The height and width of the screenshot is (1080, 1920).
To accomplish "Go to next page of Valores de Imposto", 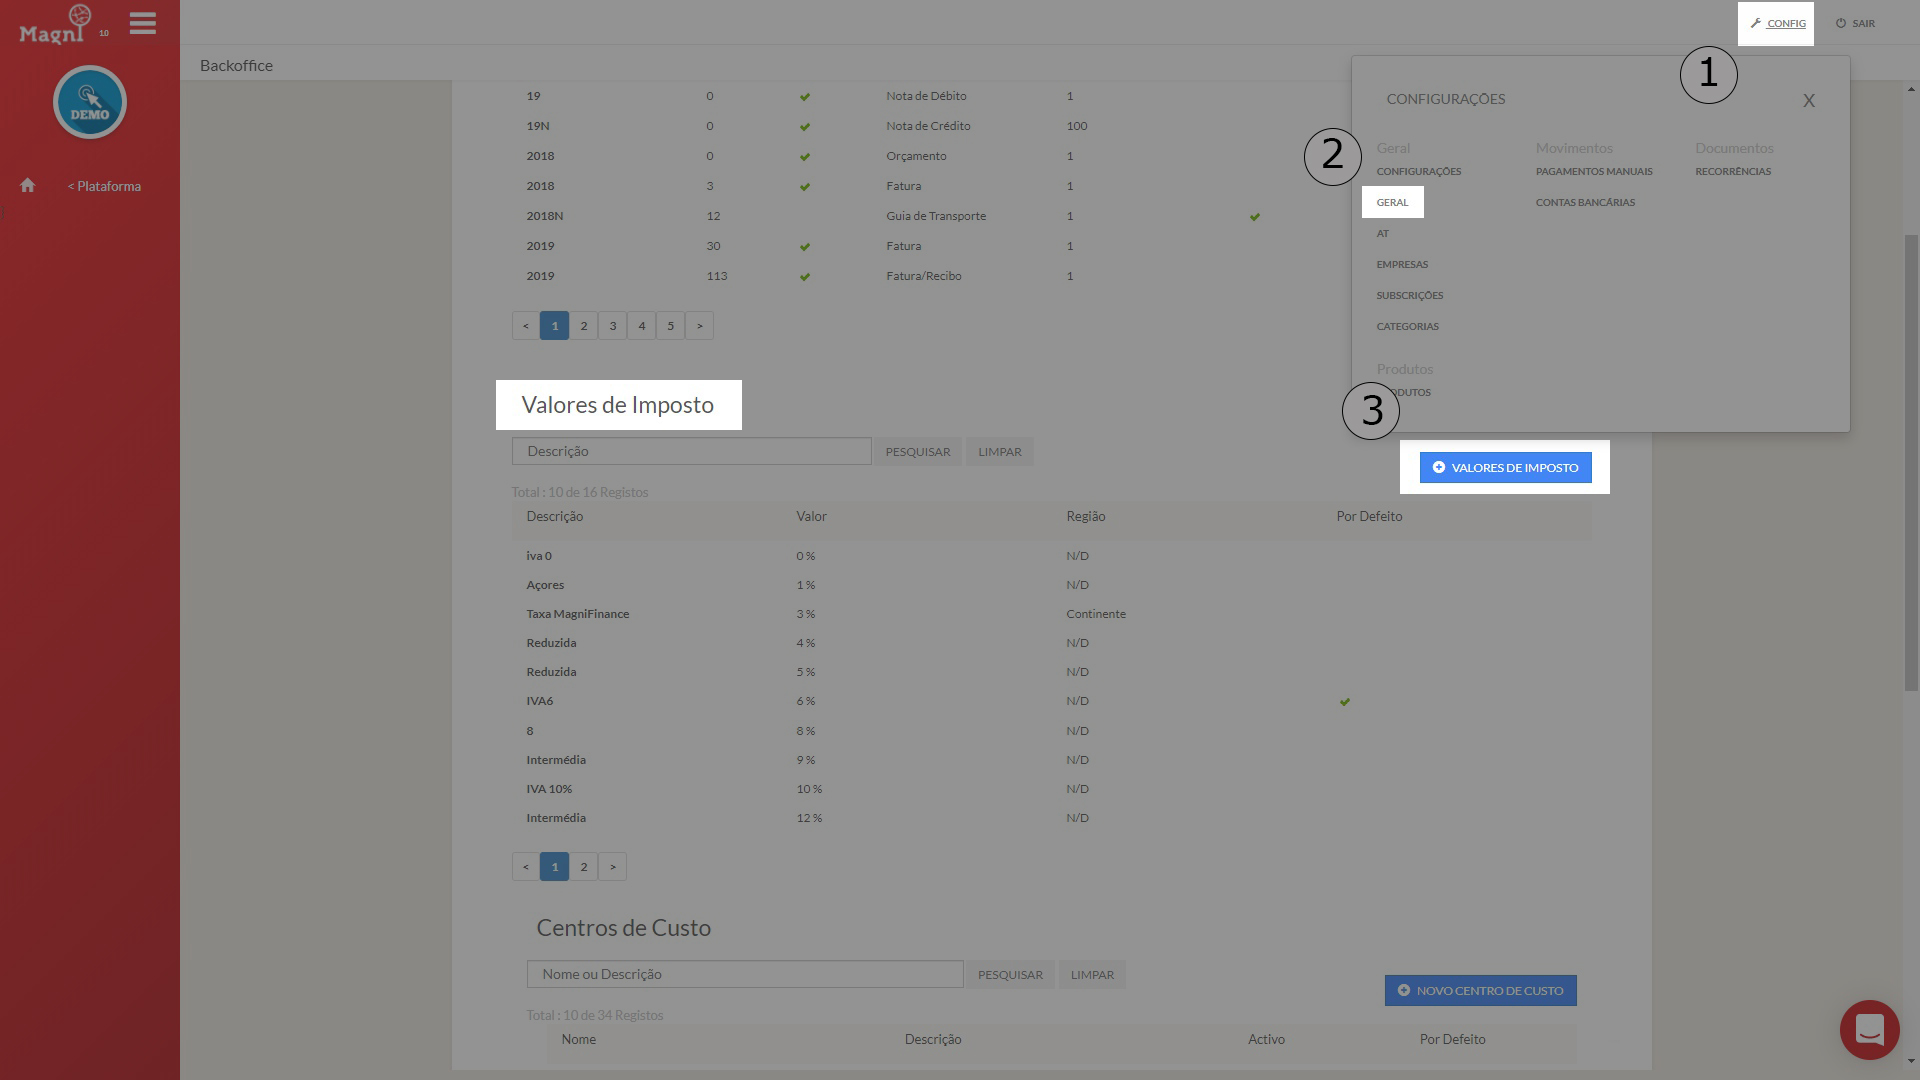I will tap(612, 867).
